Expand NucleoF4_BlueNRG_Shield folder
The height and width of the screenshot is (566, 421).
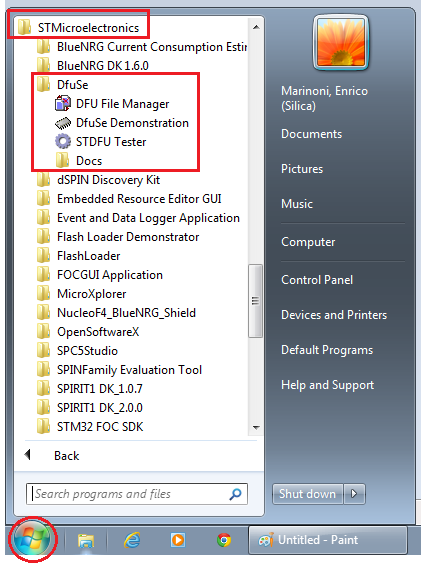tap(116, 313)
